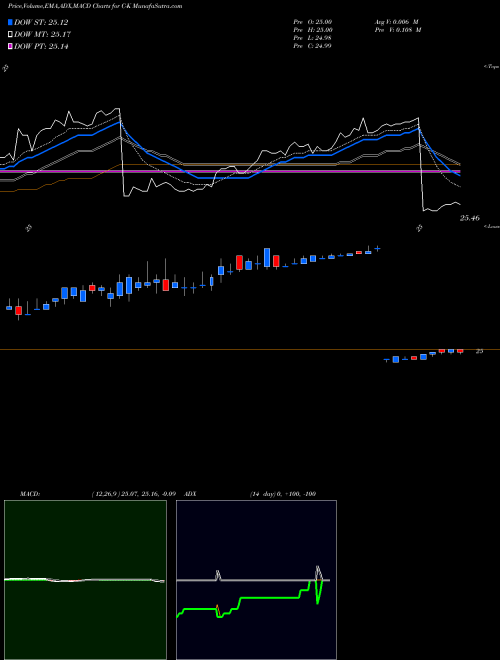Click the chart title mentioning MunafaSutra.com
The image size is (500, 660).
95,6
